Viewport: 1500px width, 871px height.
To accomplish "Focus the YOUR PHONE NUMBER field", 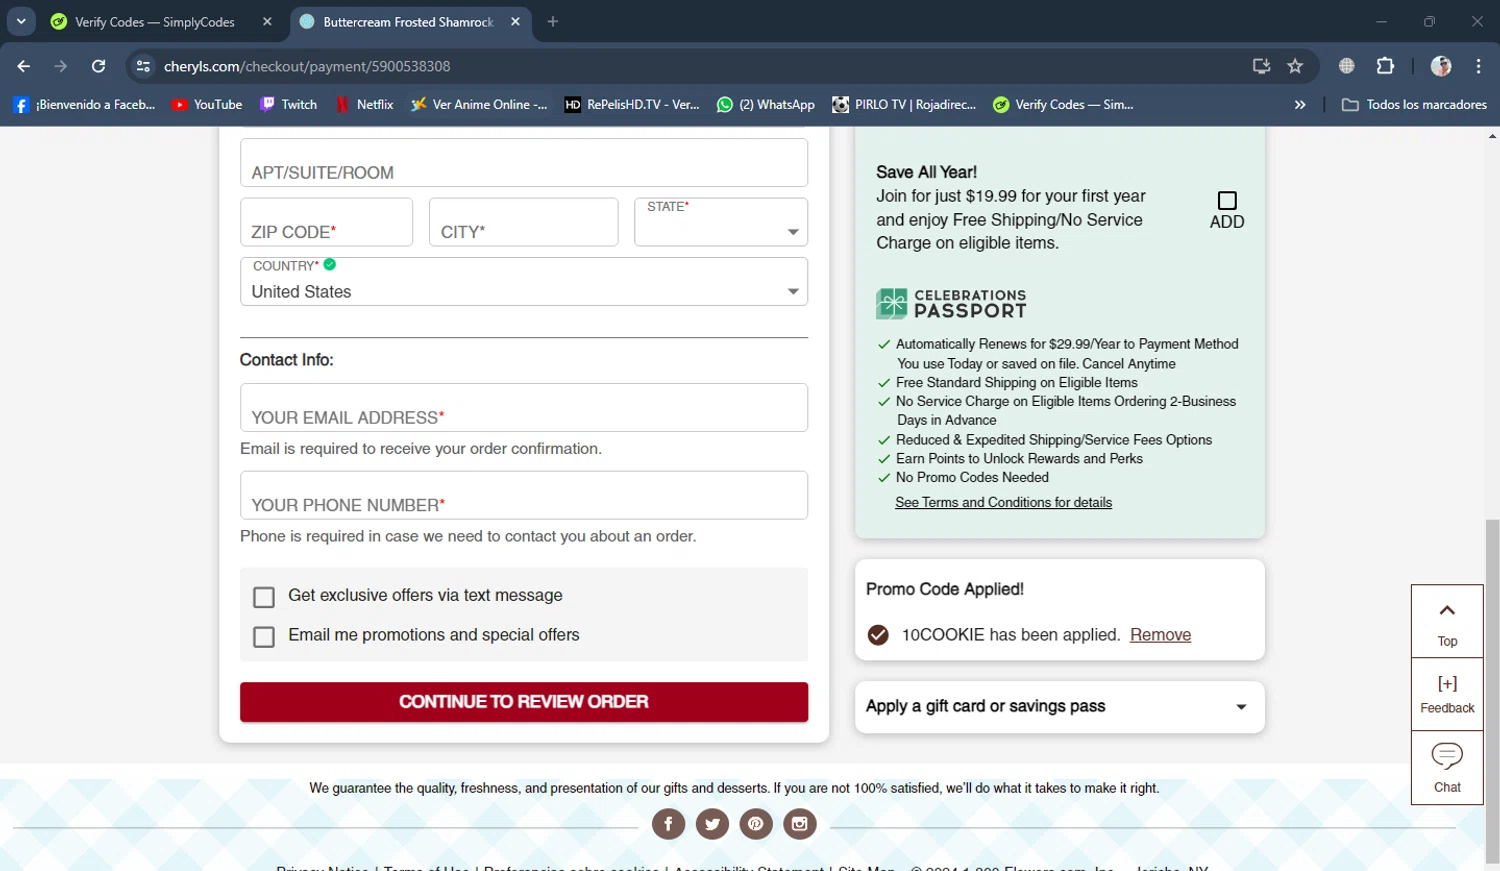I will pos(524,495).
